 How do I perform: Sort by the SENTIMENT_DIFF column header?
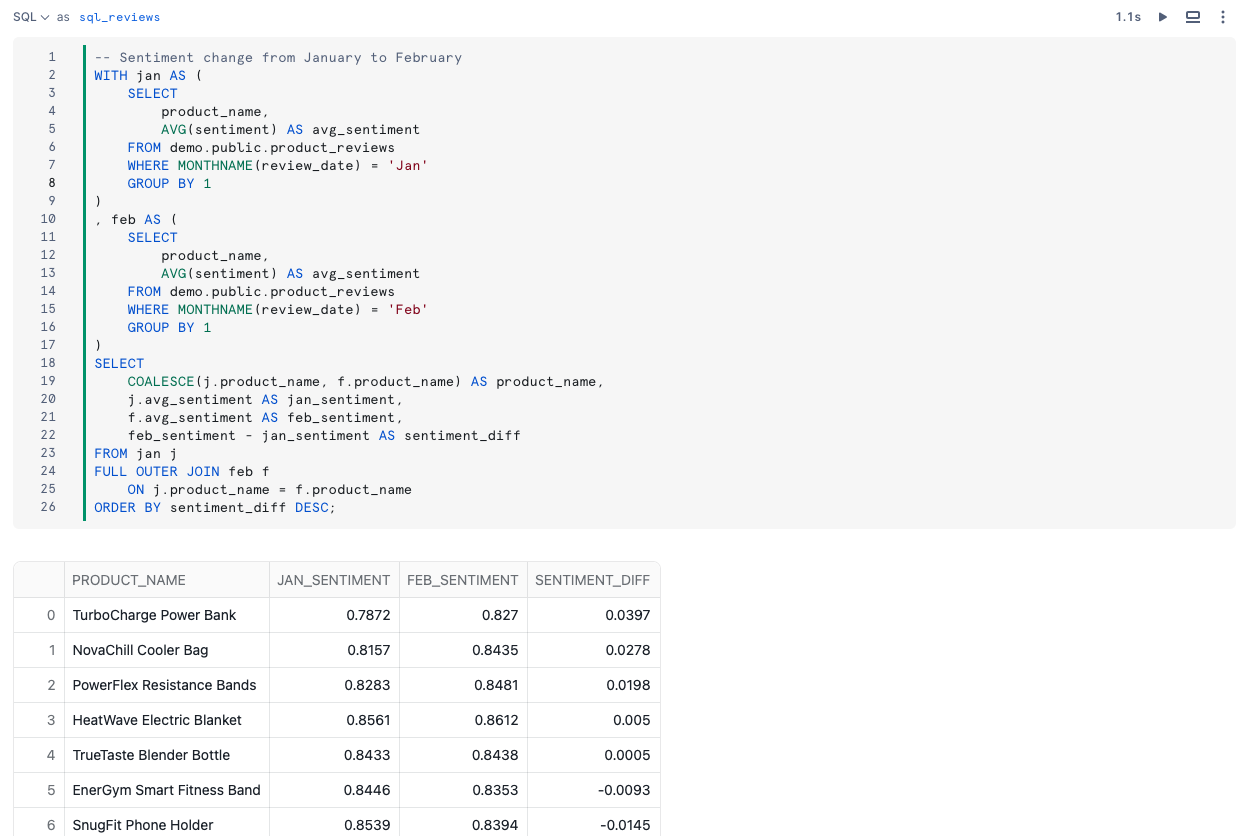point(594,580)
